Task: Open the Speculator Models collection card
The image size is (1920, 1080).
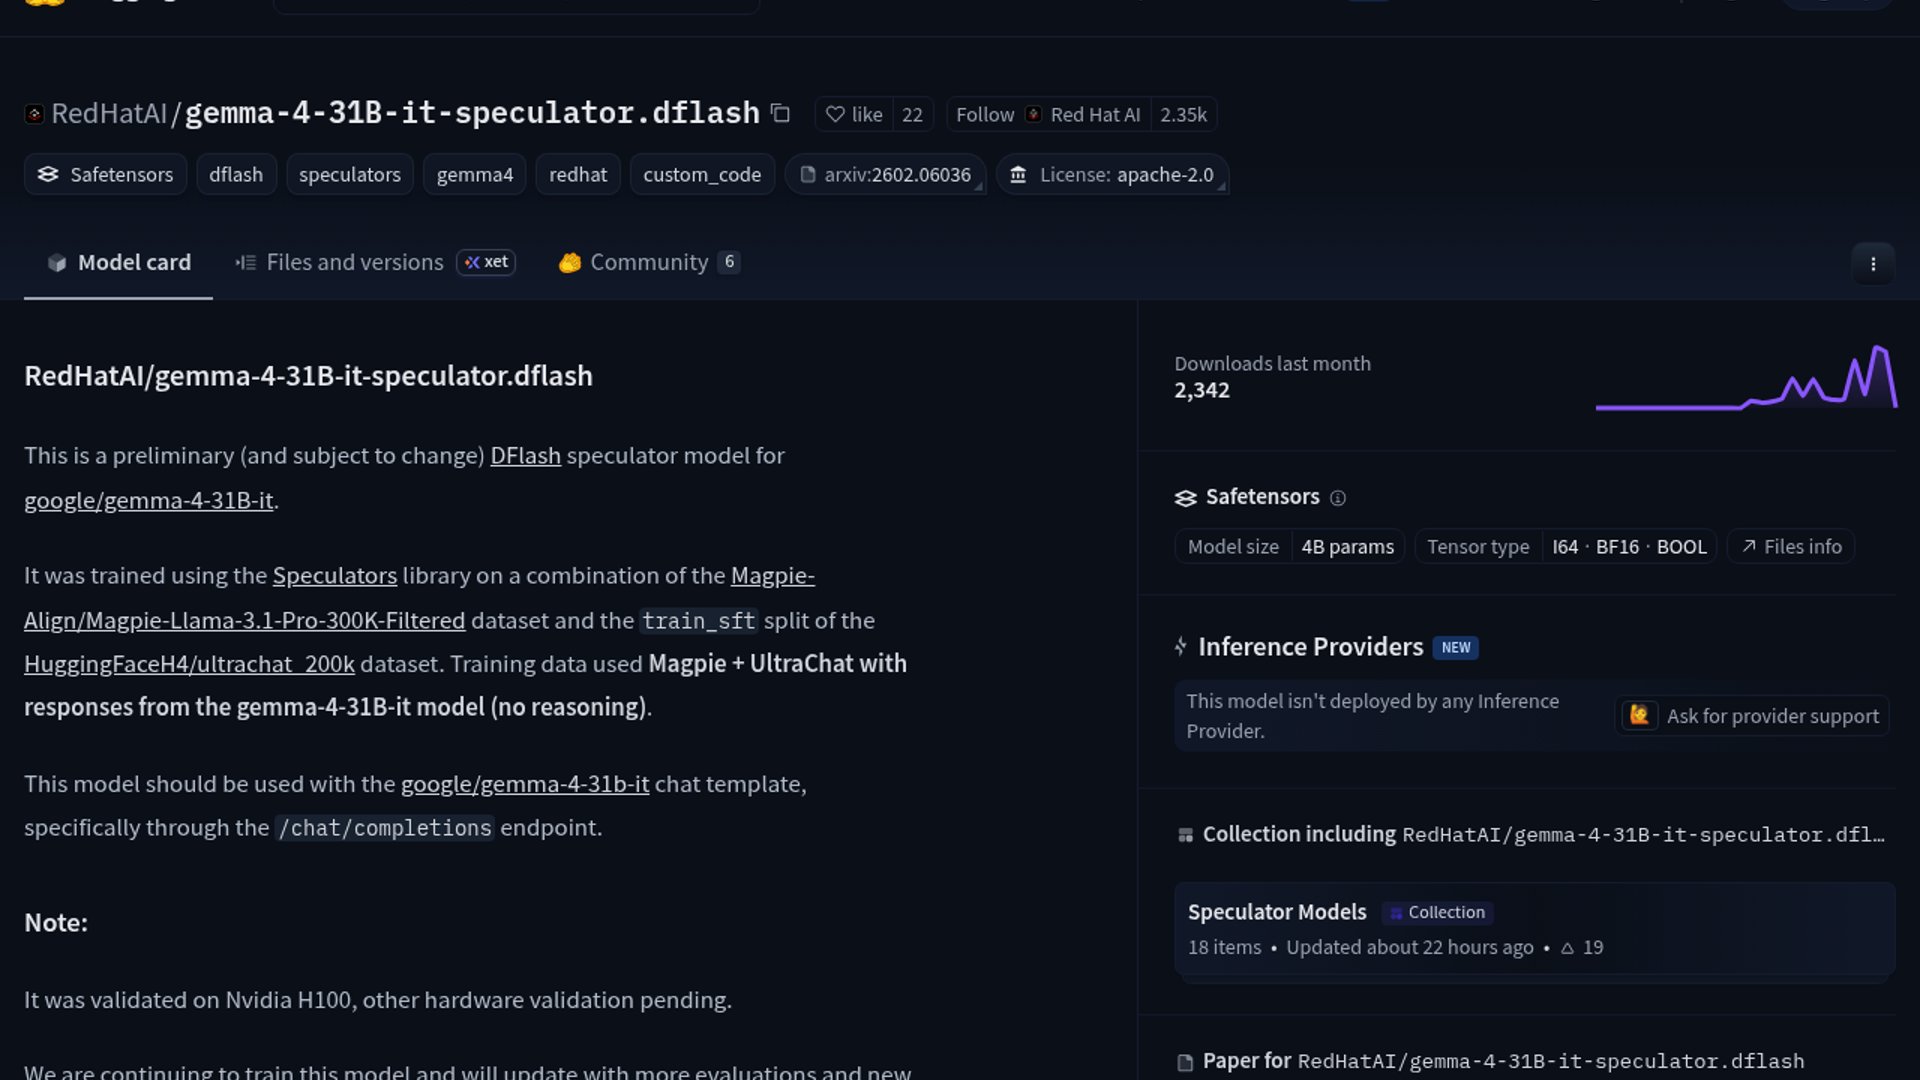Action: [1534, 929]
